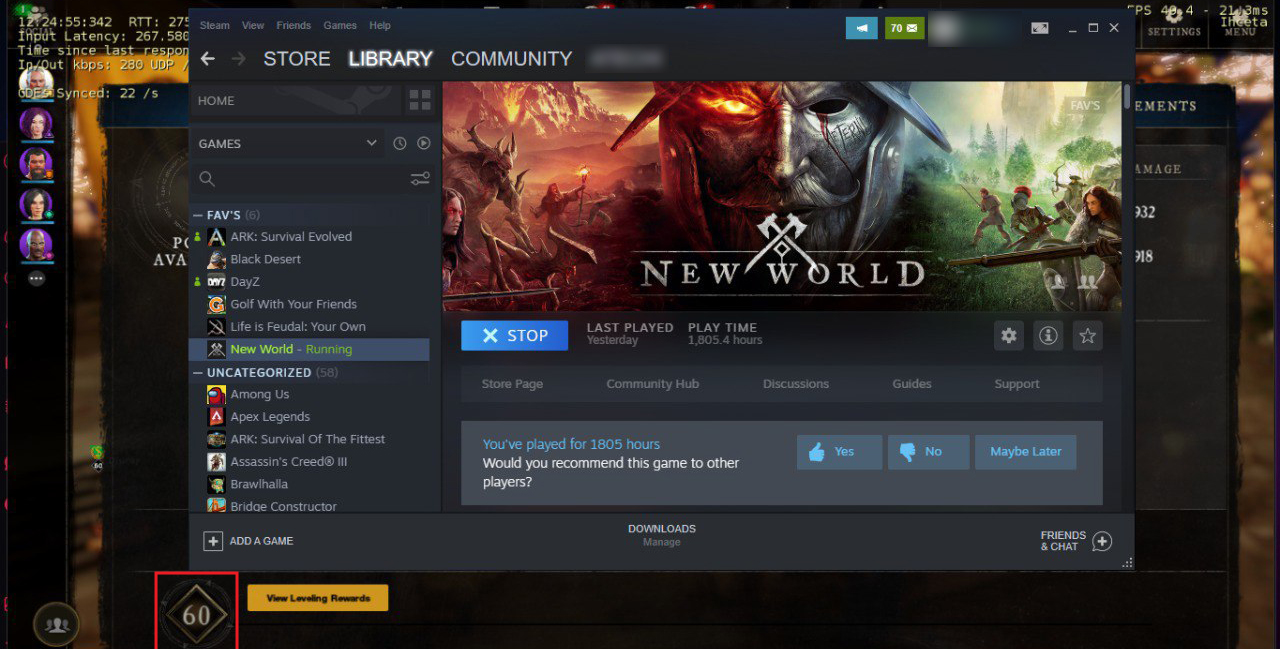Switch to the COMMUNITY tab
This screenshot has height=649, width=1280.
[512, 59]
